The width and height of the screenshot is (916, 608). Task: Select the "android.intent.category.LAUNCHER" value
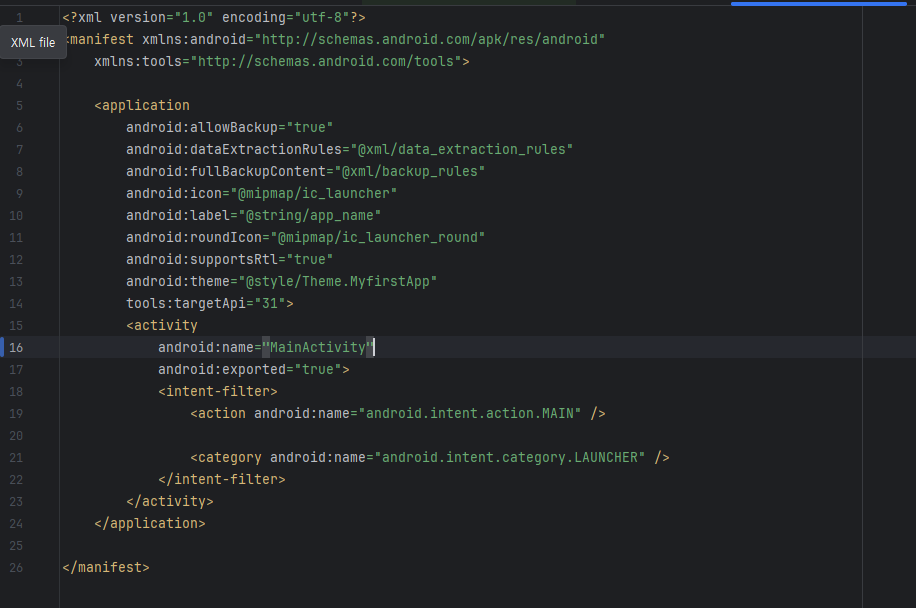(509, 457)
